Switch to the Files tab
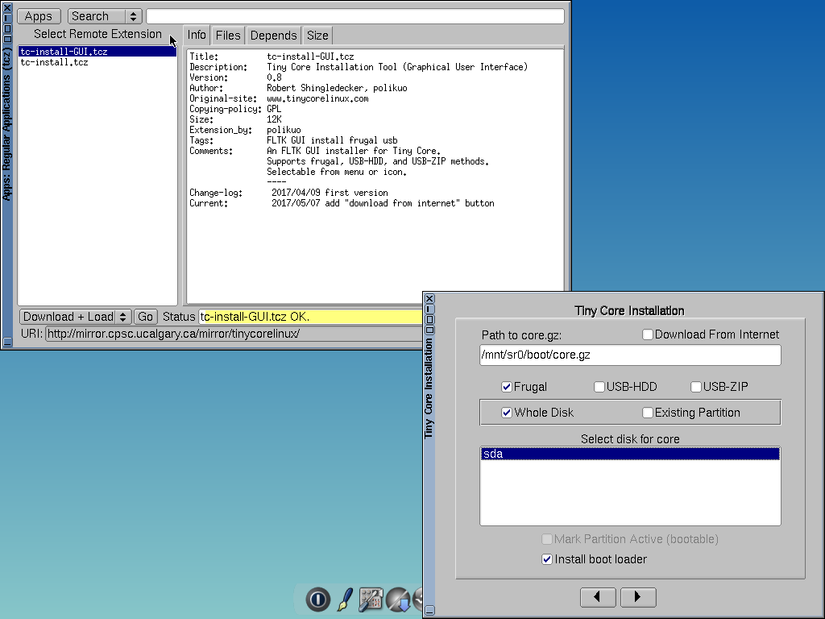This screenshot has width=825, height=619. pyautogui.click(x=227, y=35)
